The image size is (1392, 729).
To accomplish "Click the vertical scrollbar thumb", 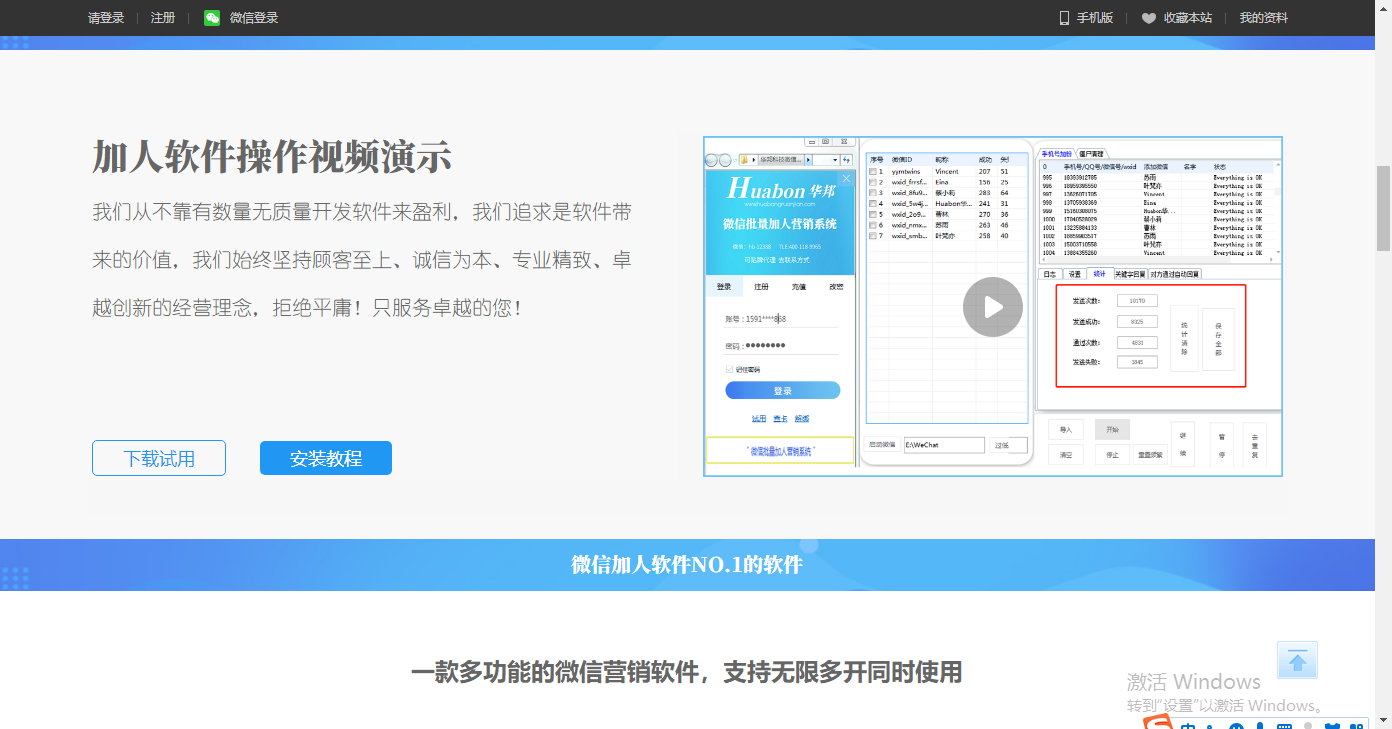I will [1383, 207].
